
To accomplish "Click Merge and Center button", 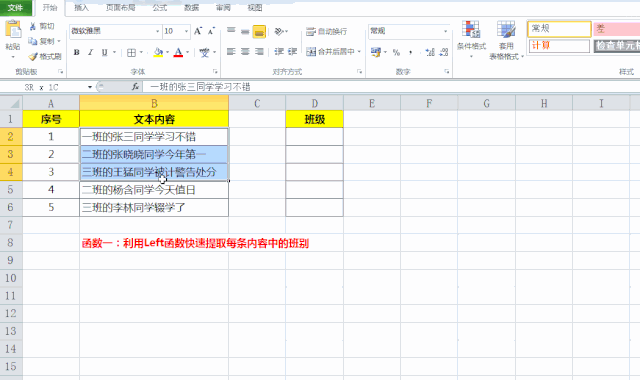I will click(331, 52).
